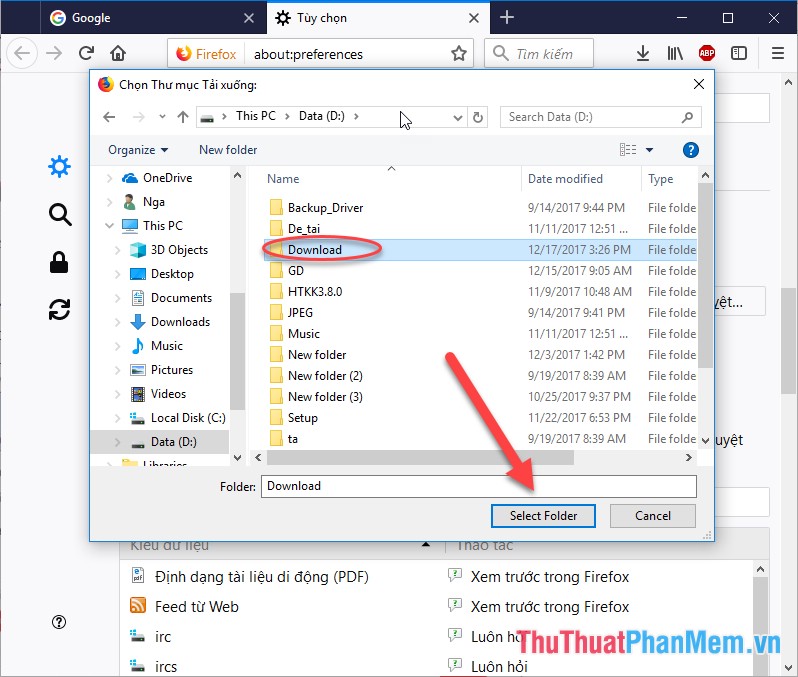The image size is (798, 677).
Task: Switch to the Tùy chọn tab
Action: pos(376,18)
